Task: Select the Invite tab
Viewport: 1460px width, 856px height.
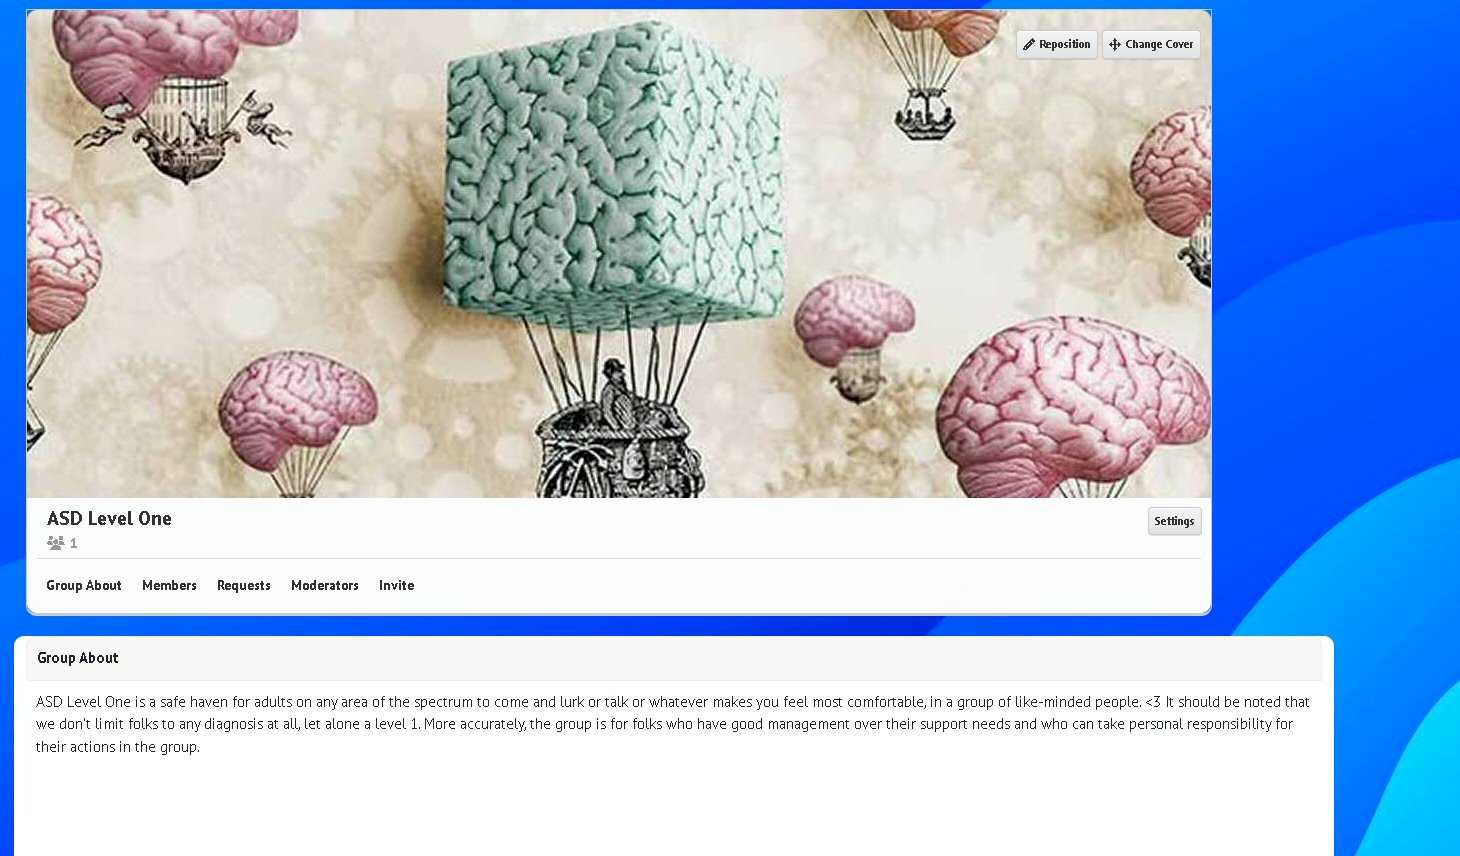Action: [396, 585]
